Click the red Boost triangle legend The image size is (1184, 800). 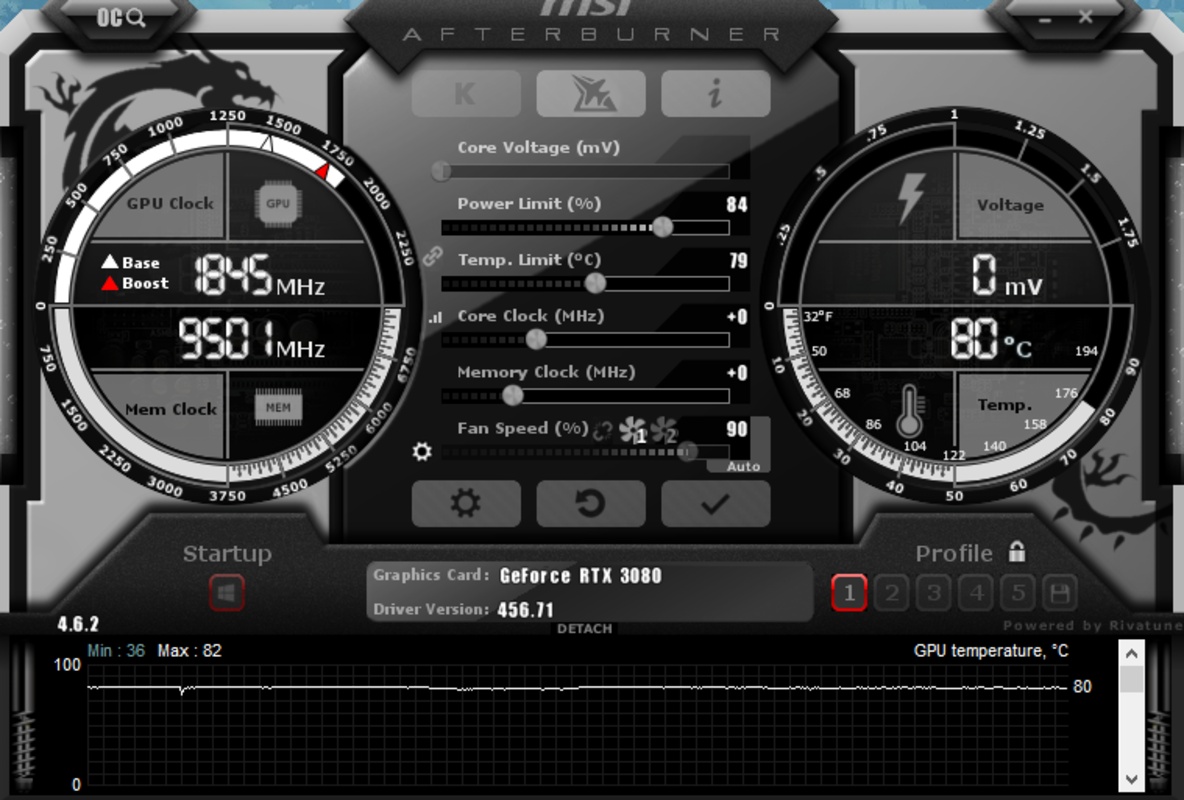tap(109, 283)
